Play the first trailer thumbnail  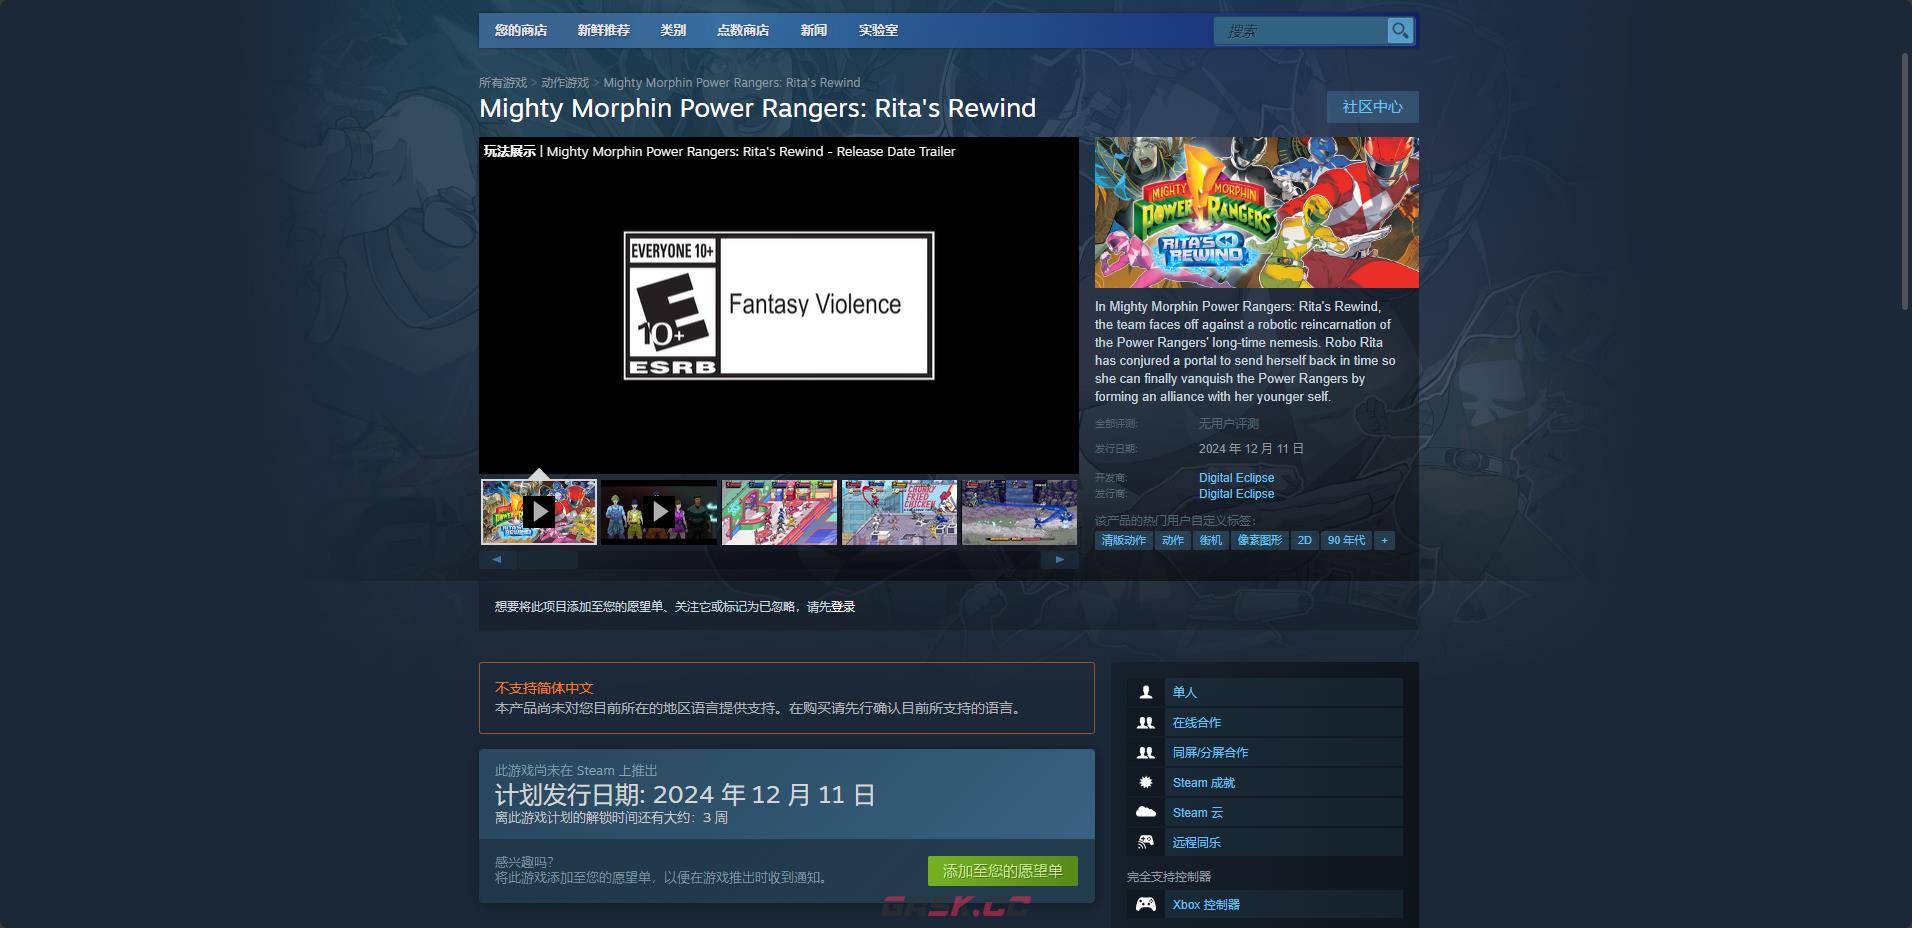pos(539,512)
